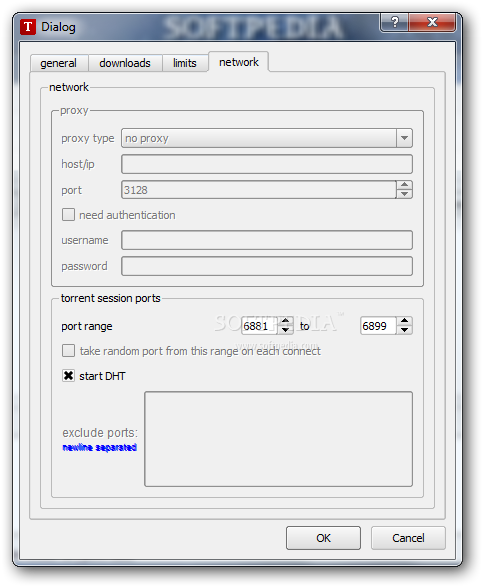Click the OK button
Viewport: 483px width, 587px height.
point(323,538)
